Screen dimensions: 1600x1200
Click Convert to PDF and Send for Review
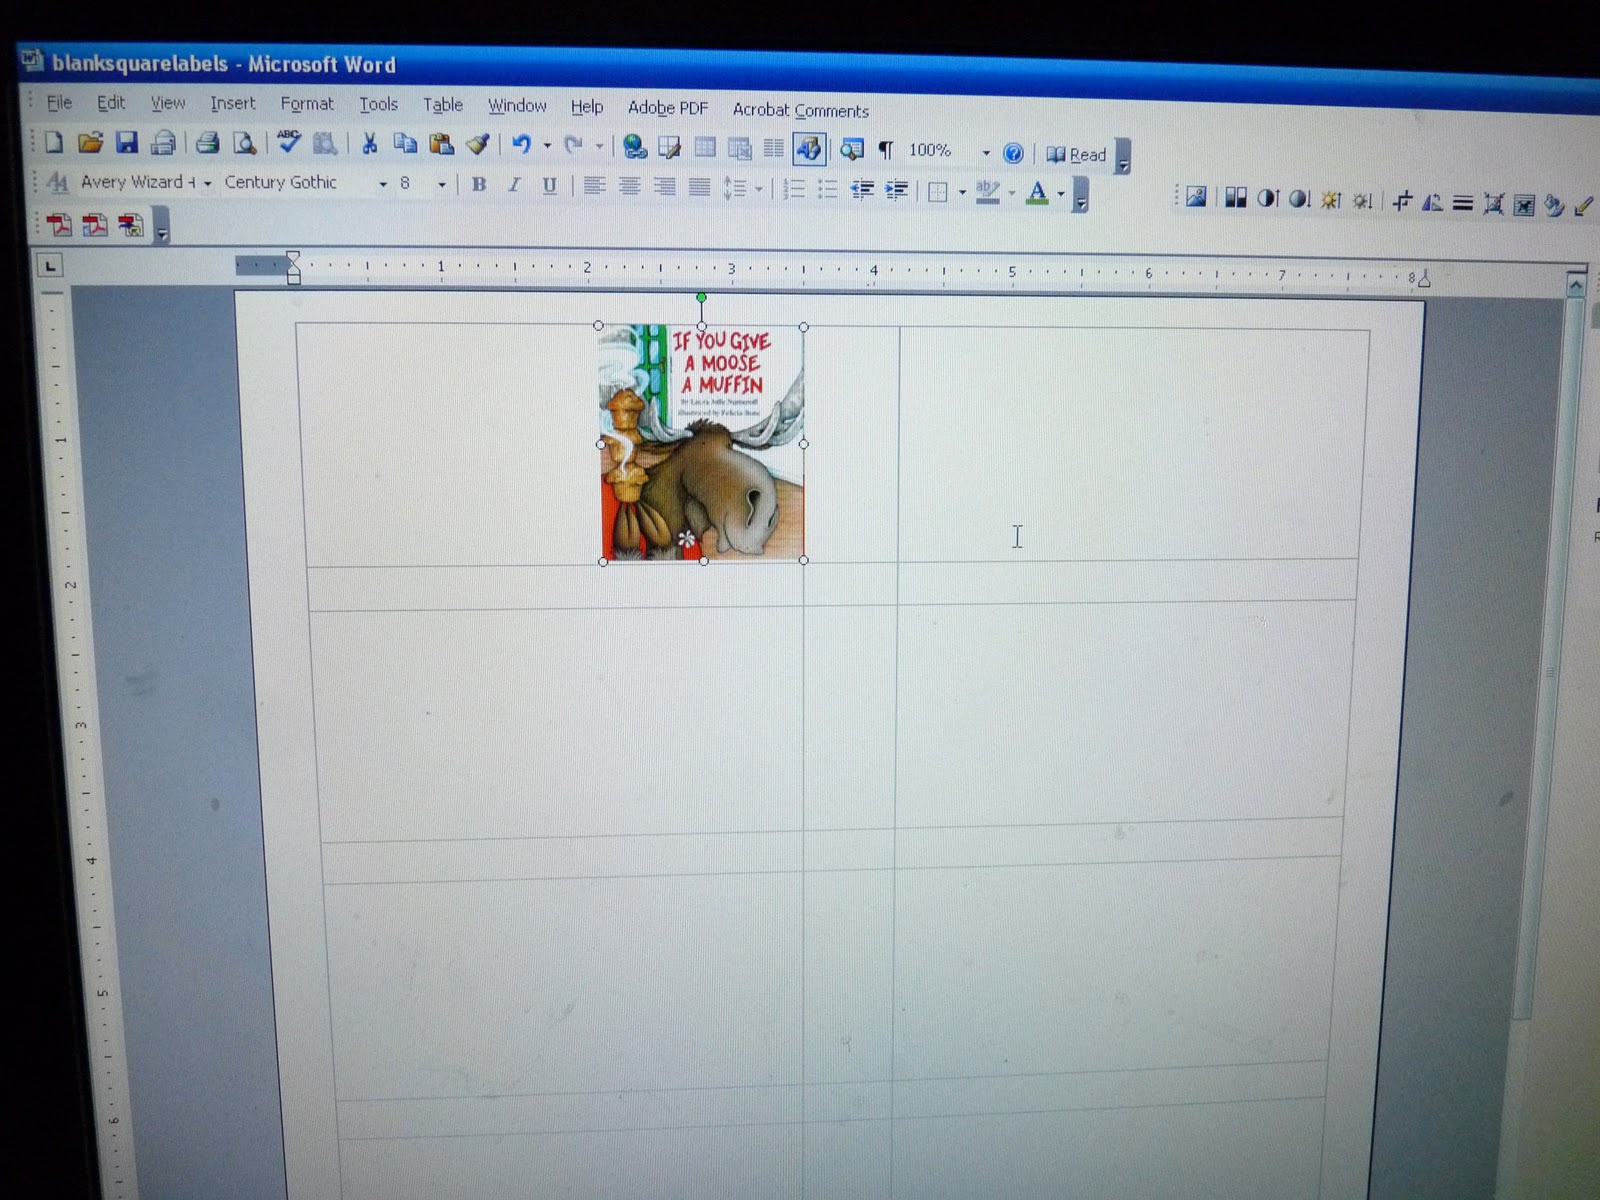[131, 225]
